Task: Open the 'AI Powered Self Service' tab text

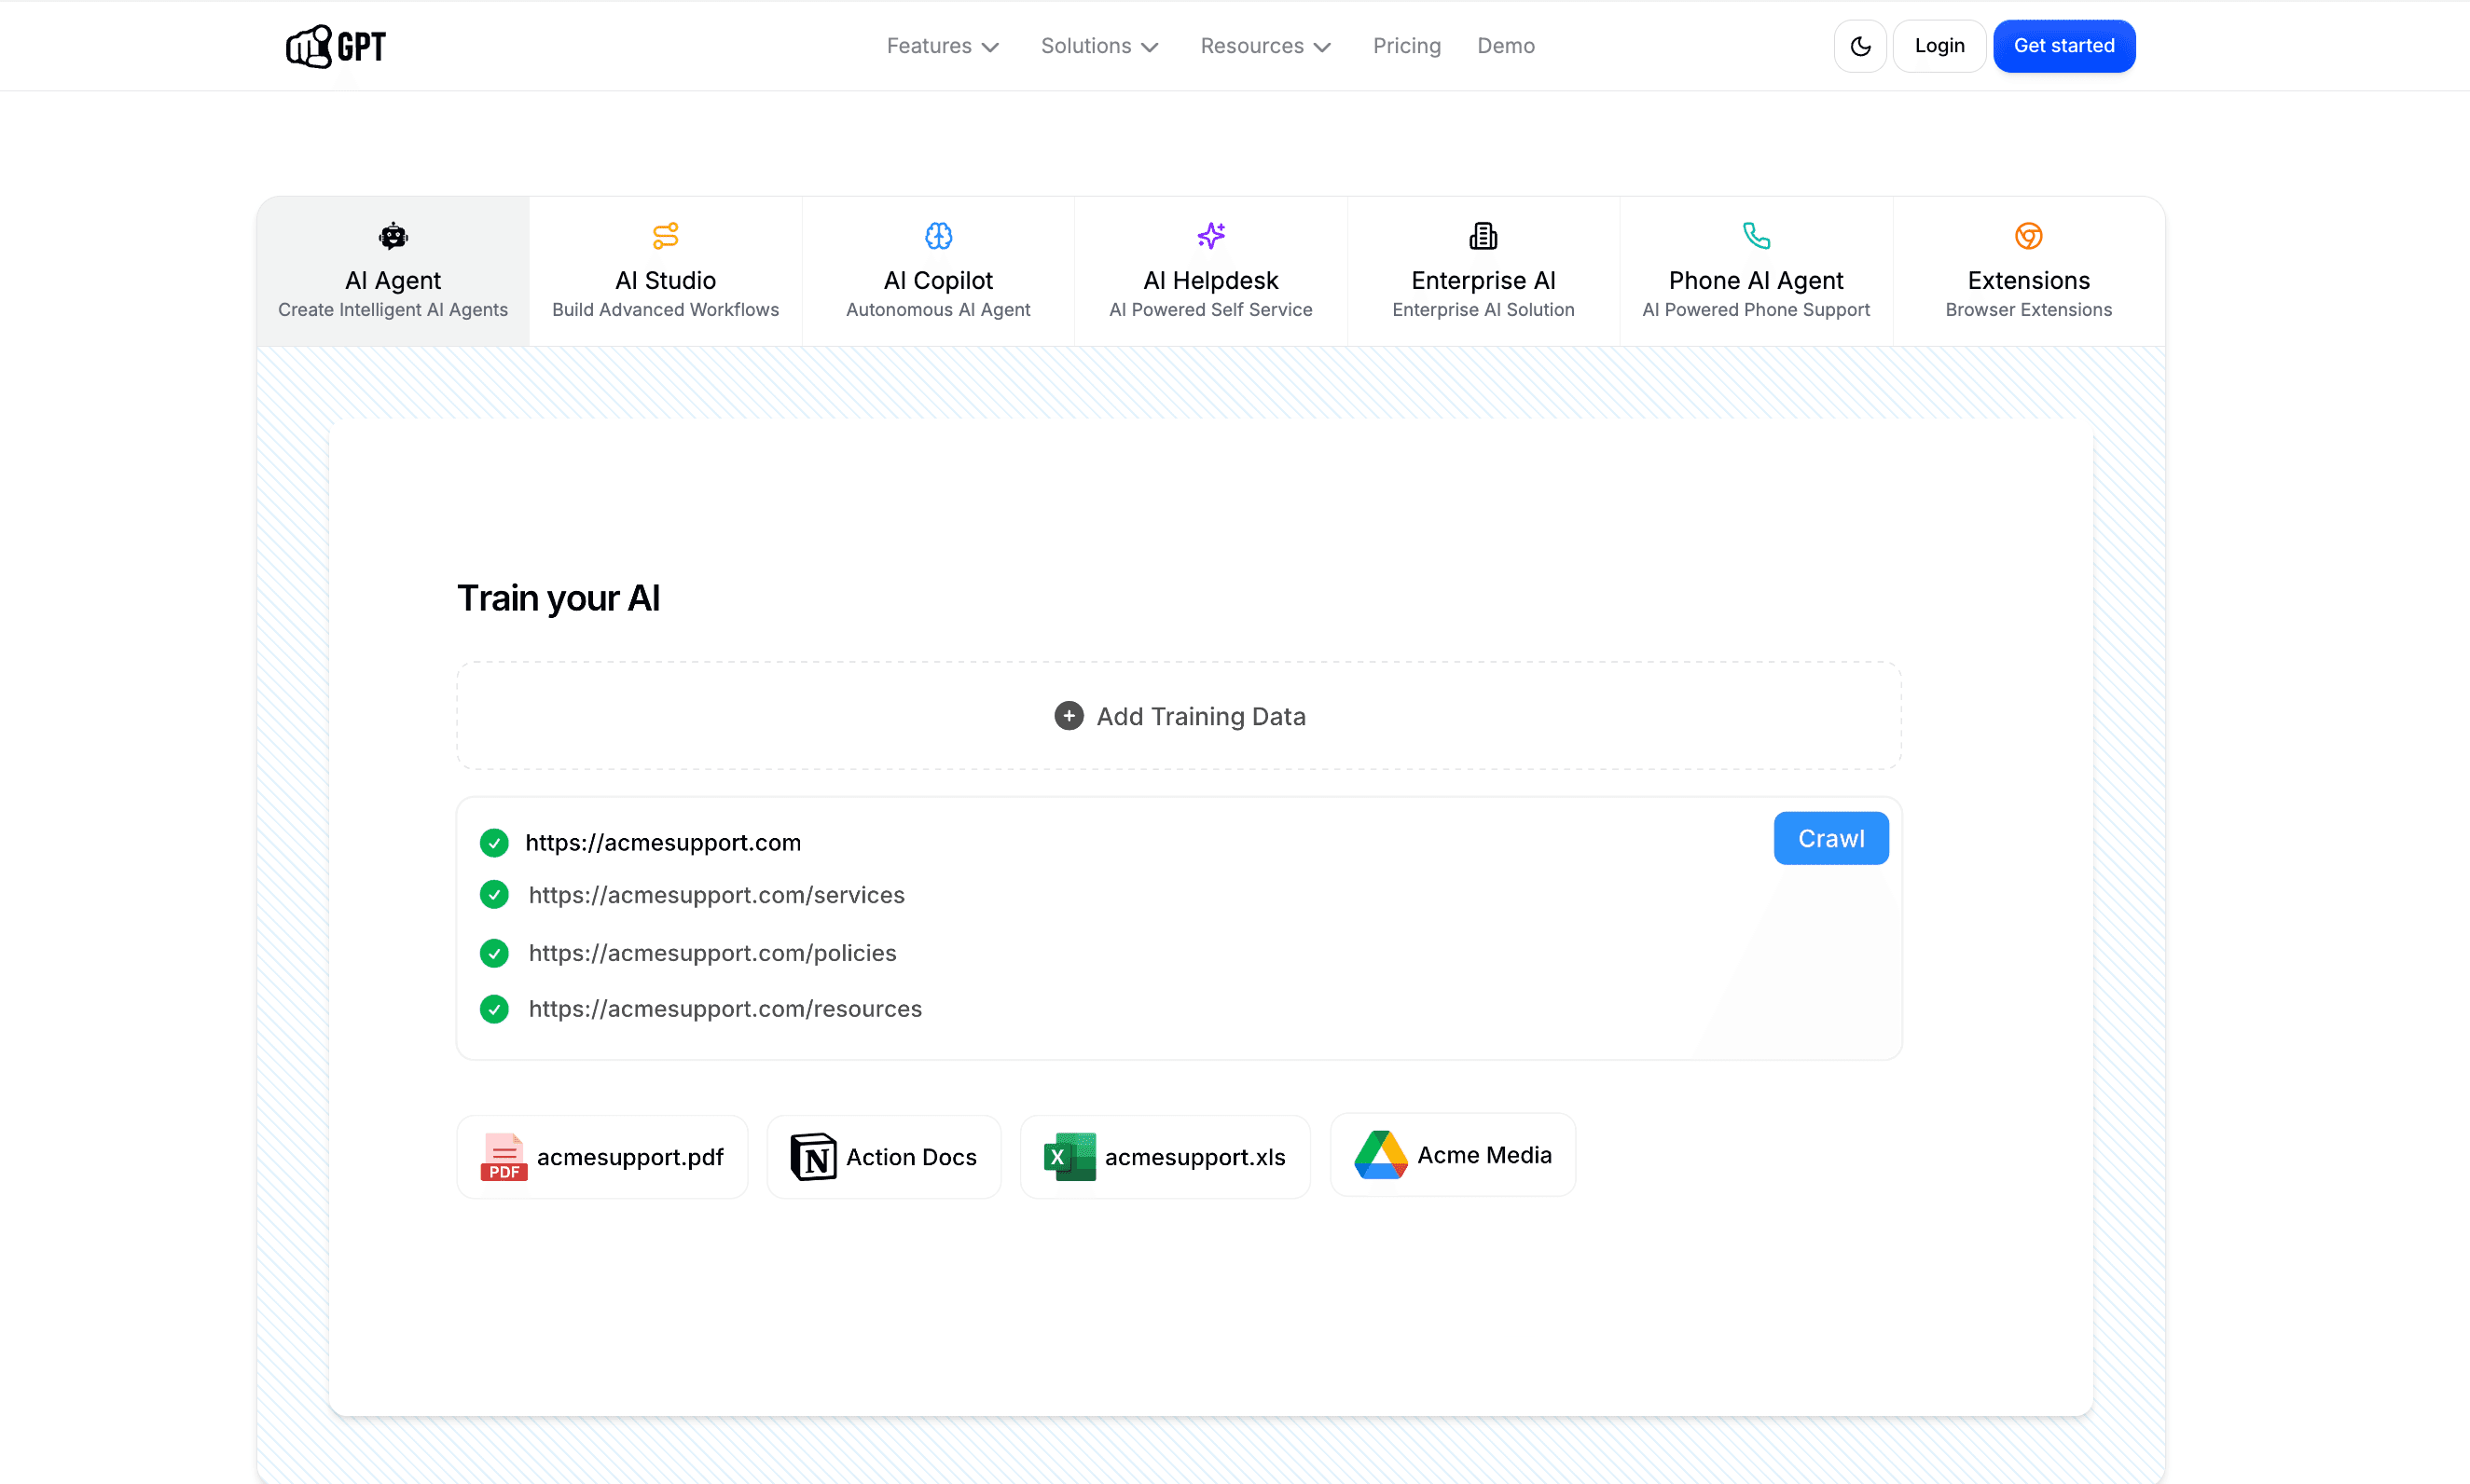Action: (x=1211, y=310)
